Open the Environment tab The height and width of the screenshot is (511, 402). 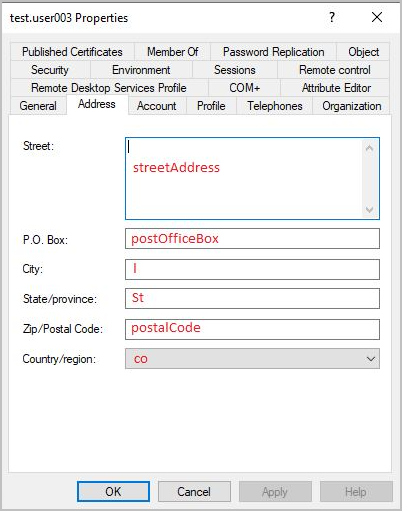(141, 70)
